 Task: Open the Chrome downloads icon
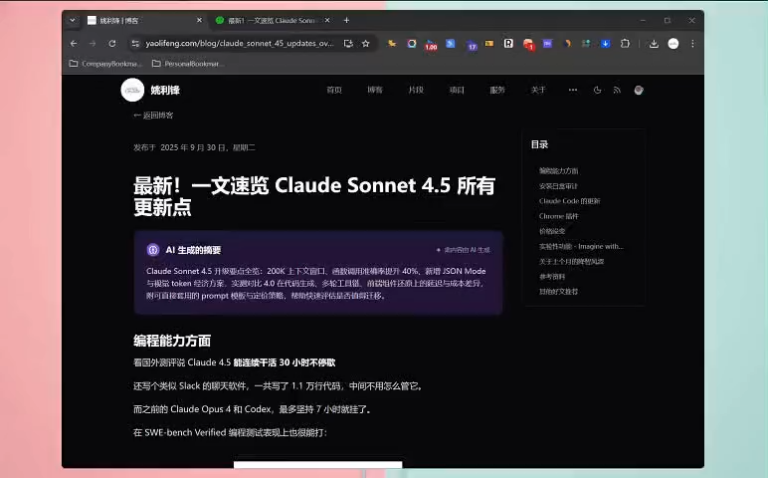(x=653, y=44)
